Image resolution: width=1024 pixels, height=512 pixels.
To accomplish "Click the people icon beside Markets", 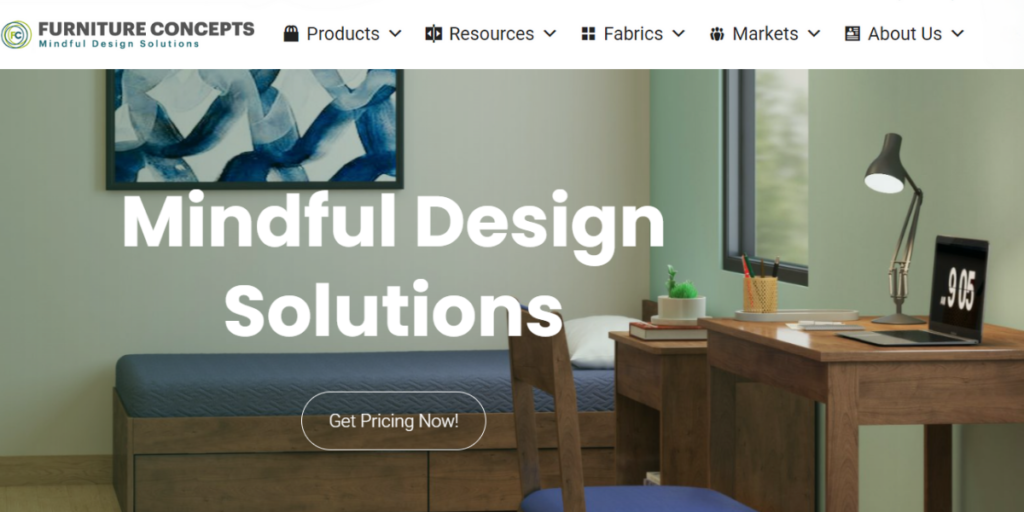I will tap(717, 34).
